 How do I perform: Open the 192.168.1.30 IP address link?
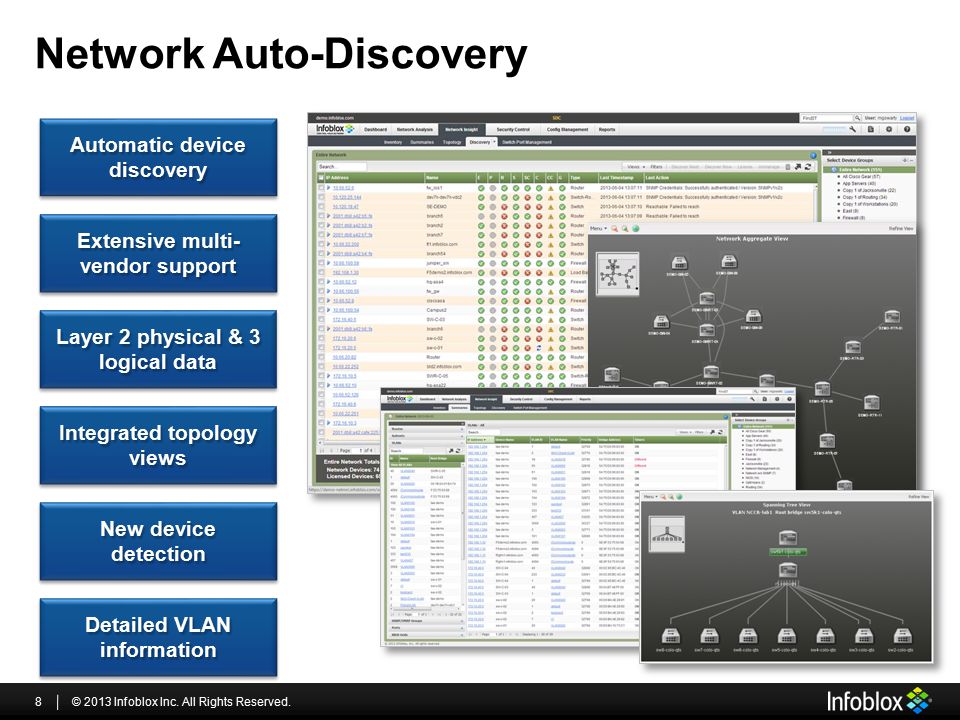coord(346,272)
